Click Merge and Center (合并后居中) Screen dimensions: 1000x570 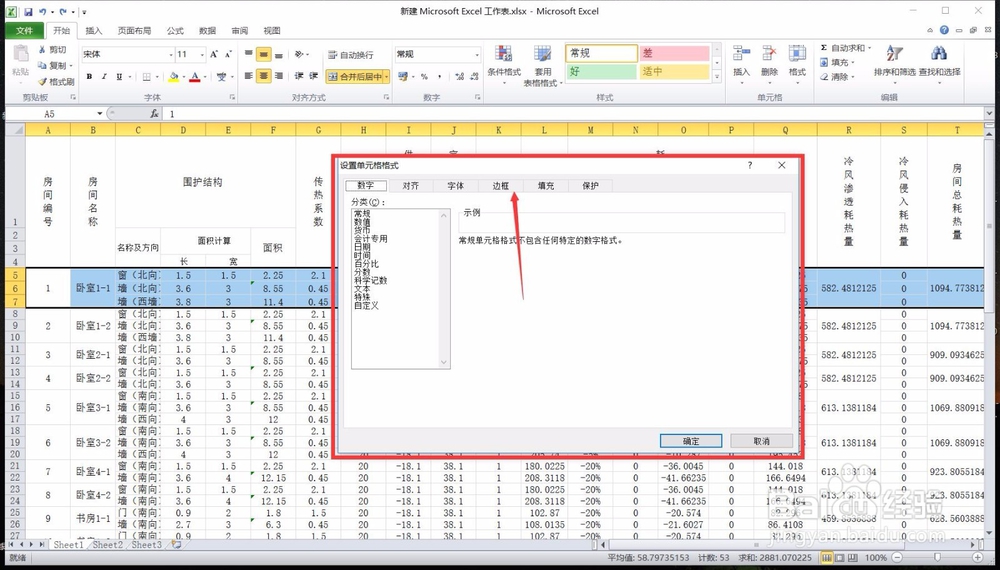(x=354, y=77)
